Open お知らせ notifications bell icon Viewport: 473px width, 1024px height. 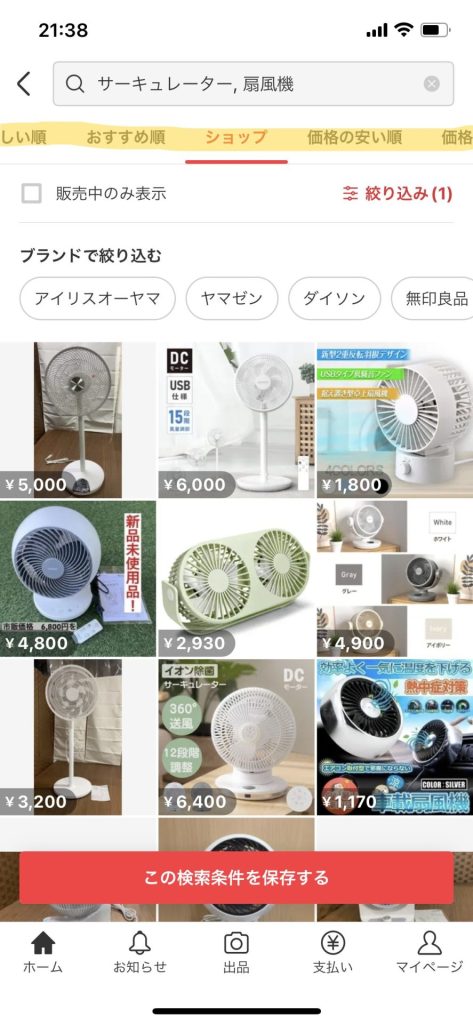[140, 942]
